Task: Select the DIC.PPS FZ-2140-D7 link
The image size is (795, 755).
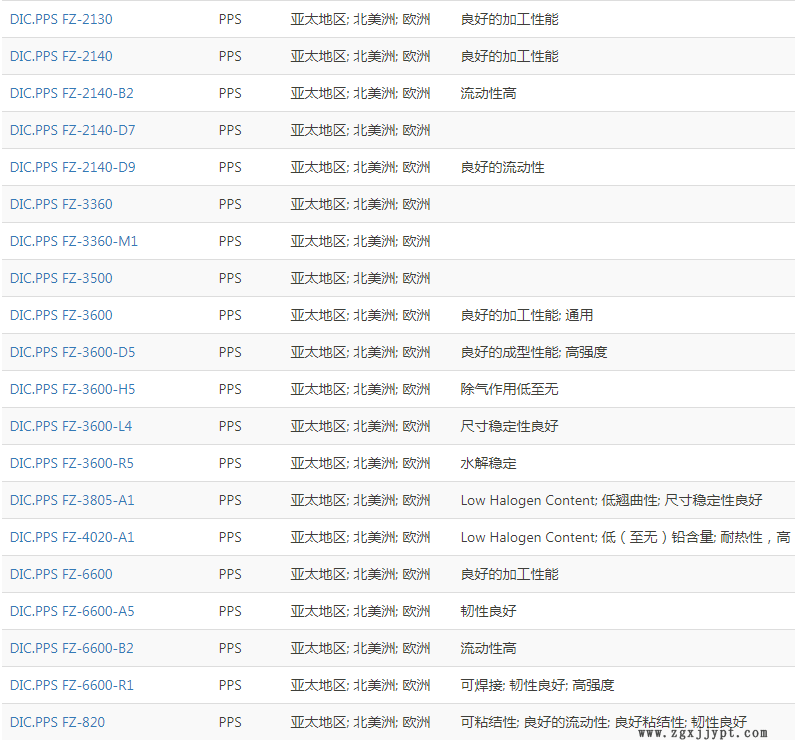Action: 72,130
